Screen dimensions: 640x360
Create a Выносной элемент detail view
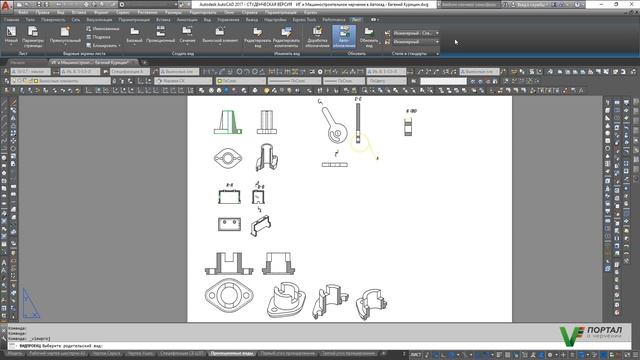pyautogui.click(x=220, y=36)
